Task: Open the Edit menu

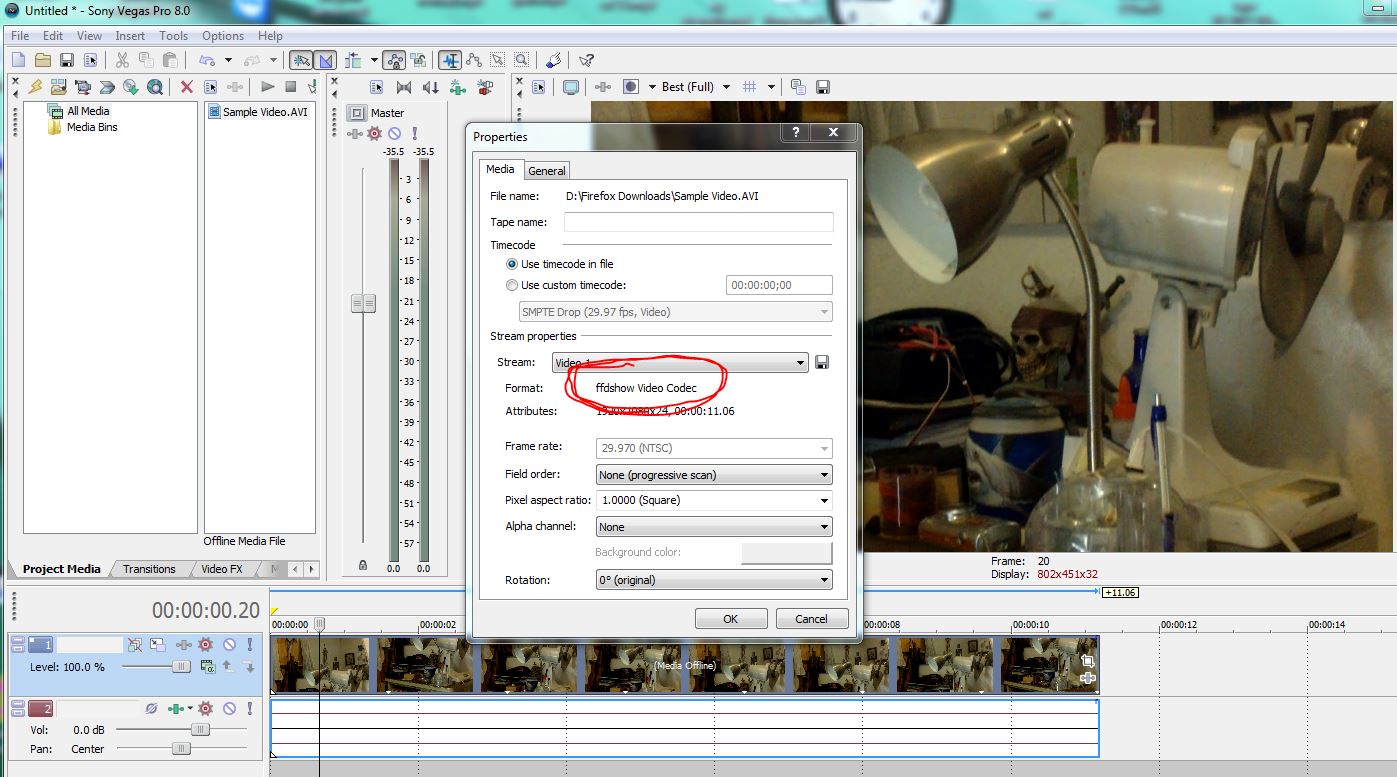Action: point(53,36)
